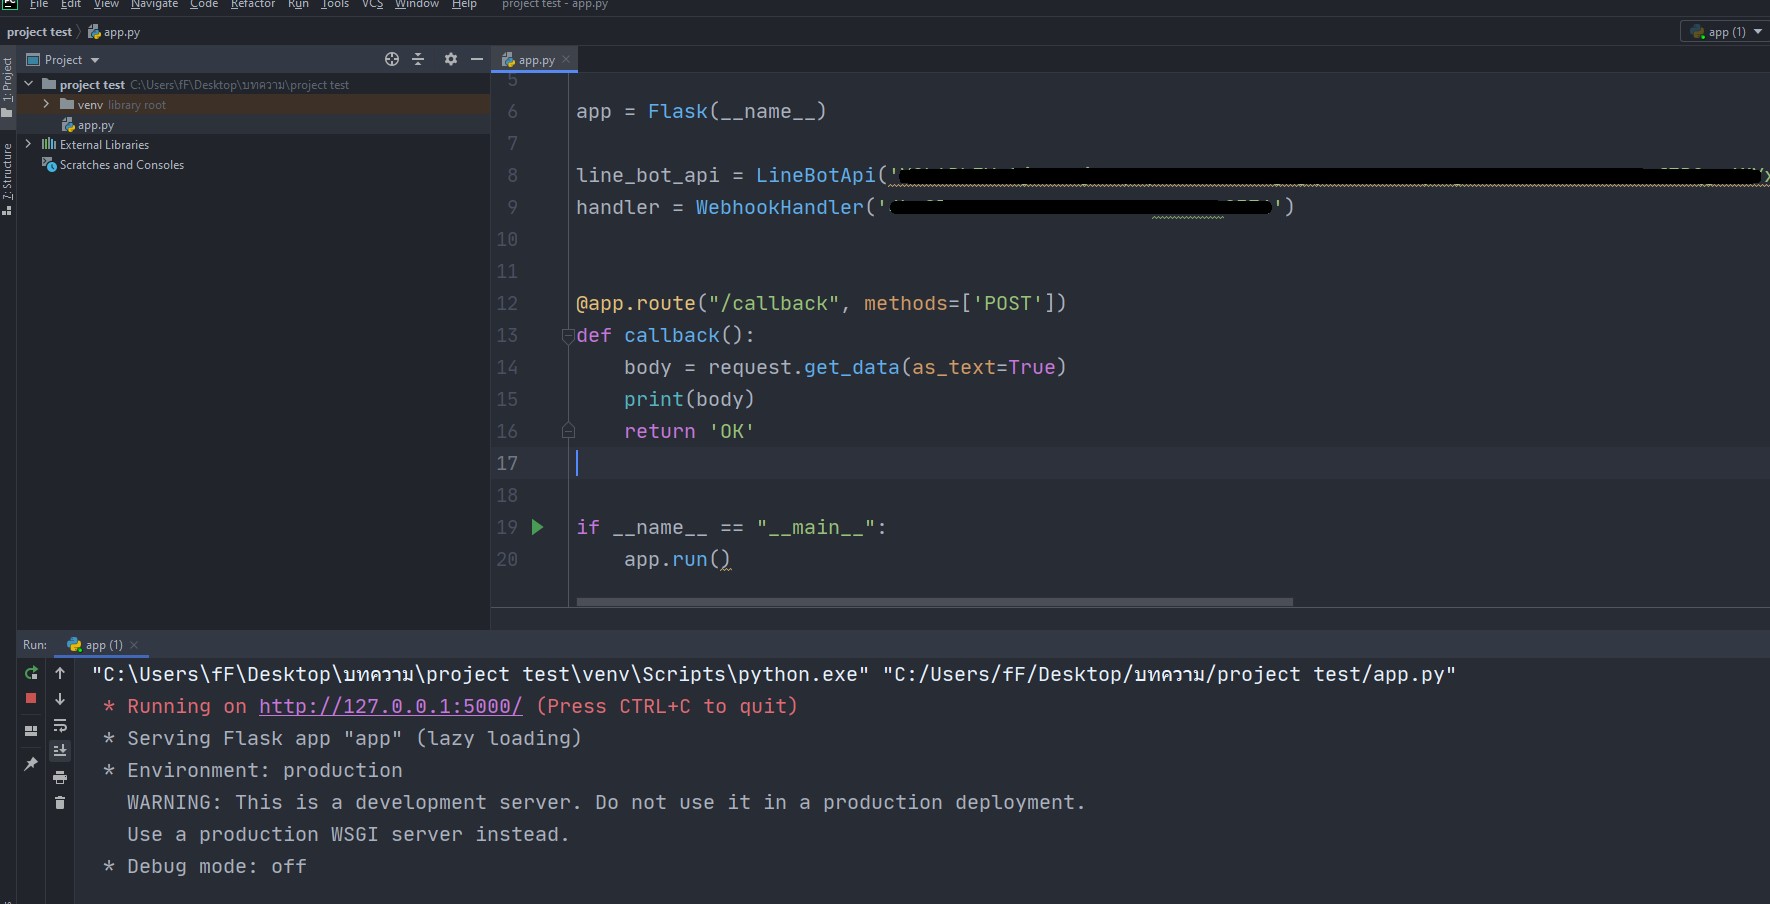The height and width of the screenshot is (904, 1770).
Task: Click the green run gutter arrow on line 19
Action: coord(537,527)
